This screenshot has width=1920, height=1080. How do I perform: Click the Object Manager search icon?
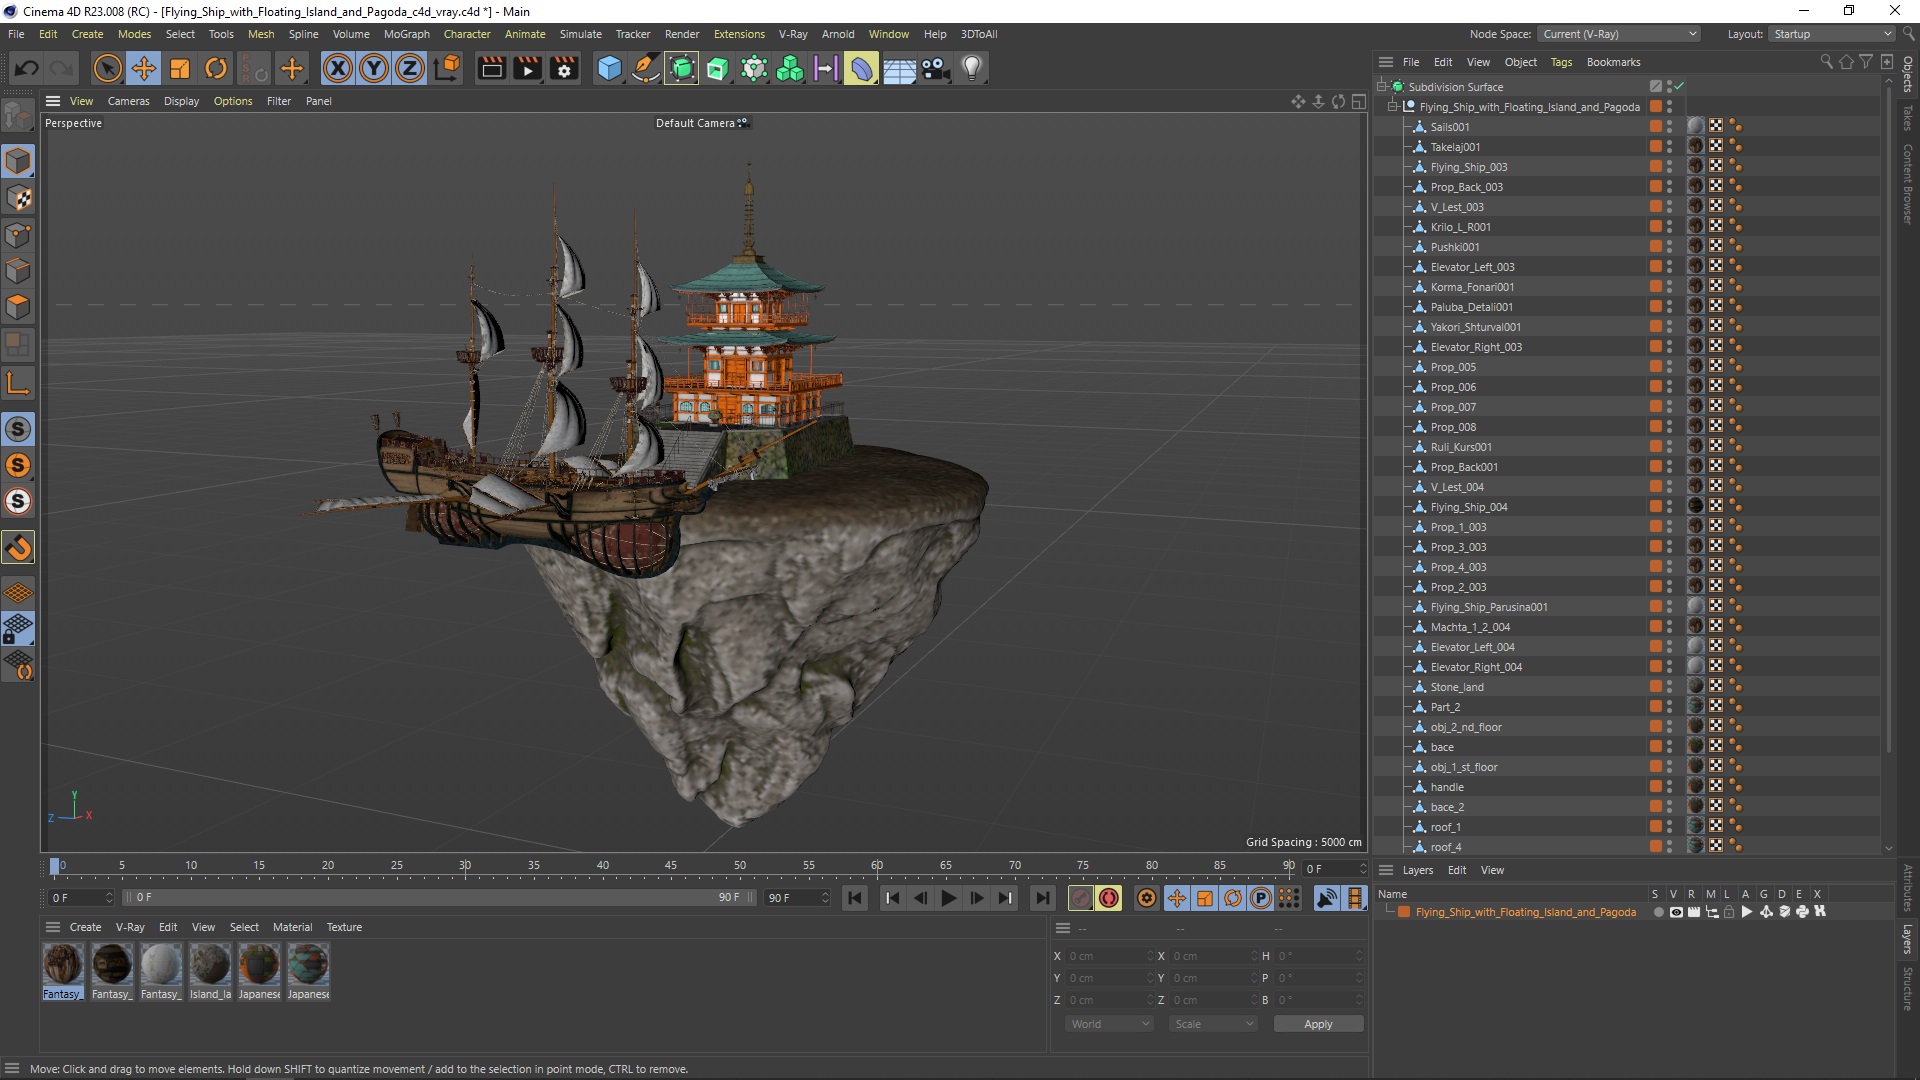pyautogui.click(x=1826, y=62)
